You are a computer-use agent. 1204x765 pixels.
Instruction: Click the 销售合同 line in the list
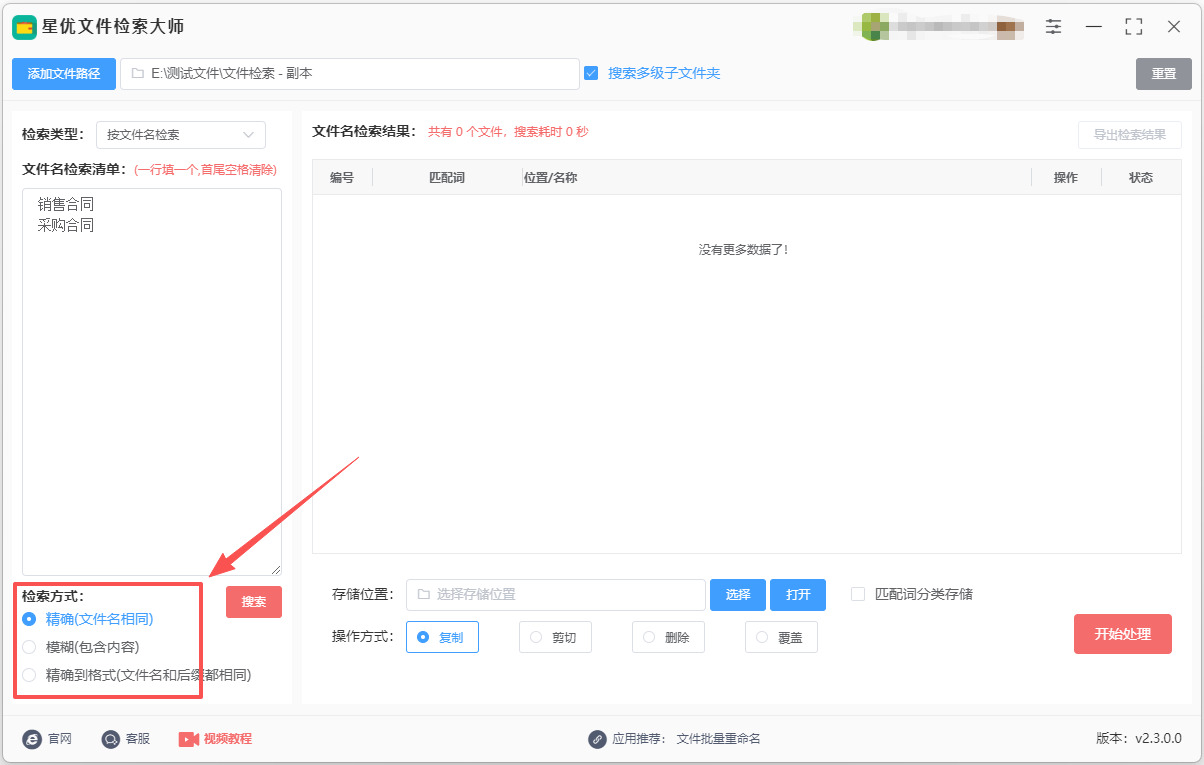tap(66, 204)
